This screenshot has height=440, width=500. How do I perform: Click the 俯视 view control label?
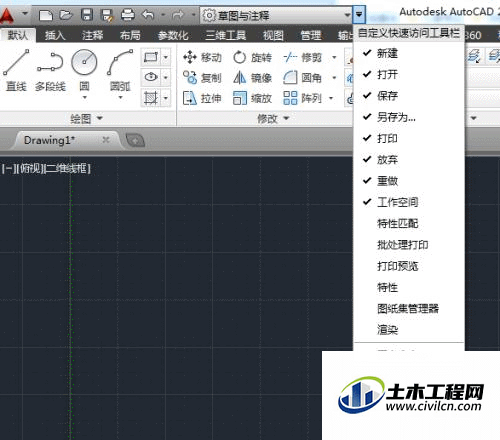(29, 169)
